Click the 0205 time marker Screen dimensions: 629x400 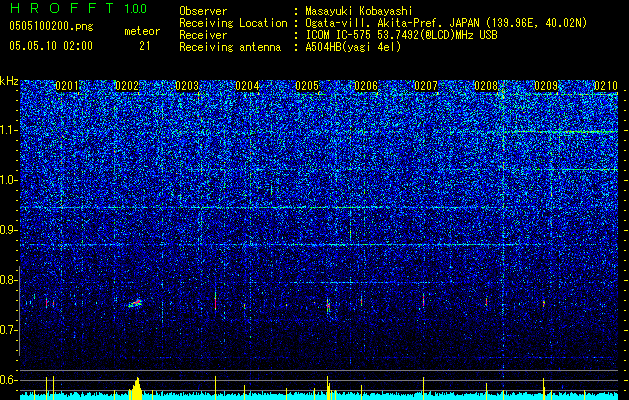(307, 86)
